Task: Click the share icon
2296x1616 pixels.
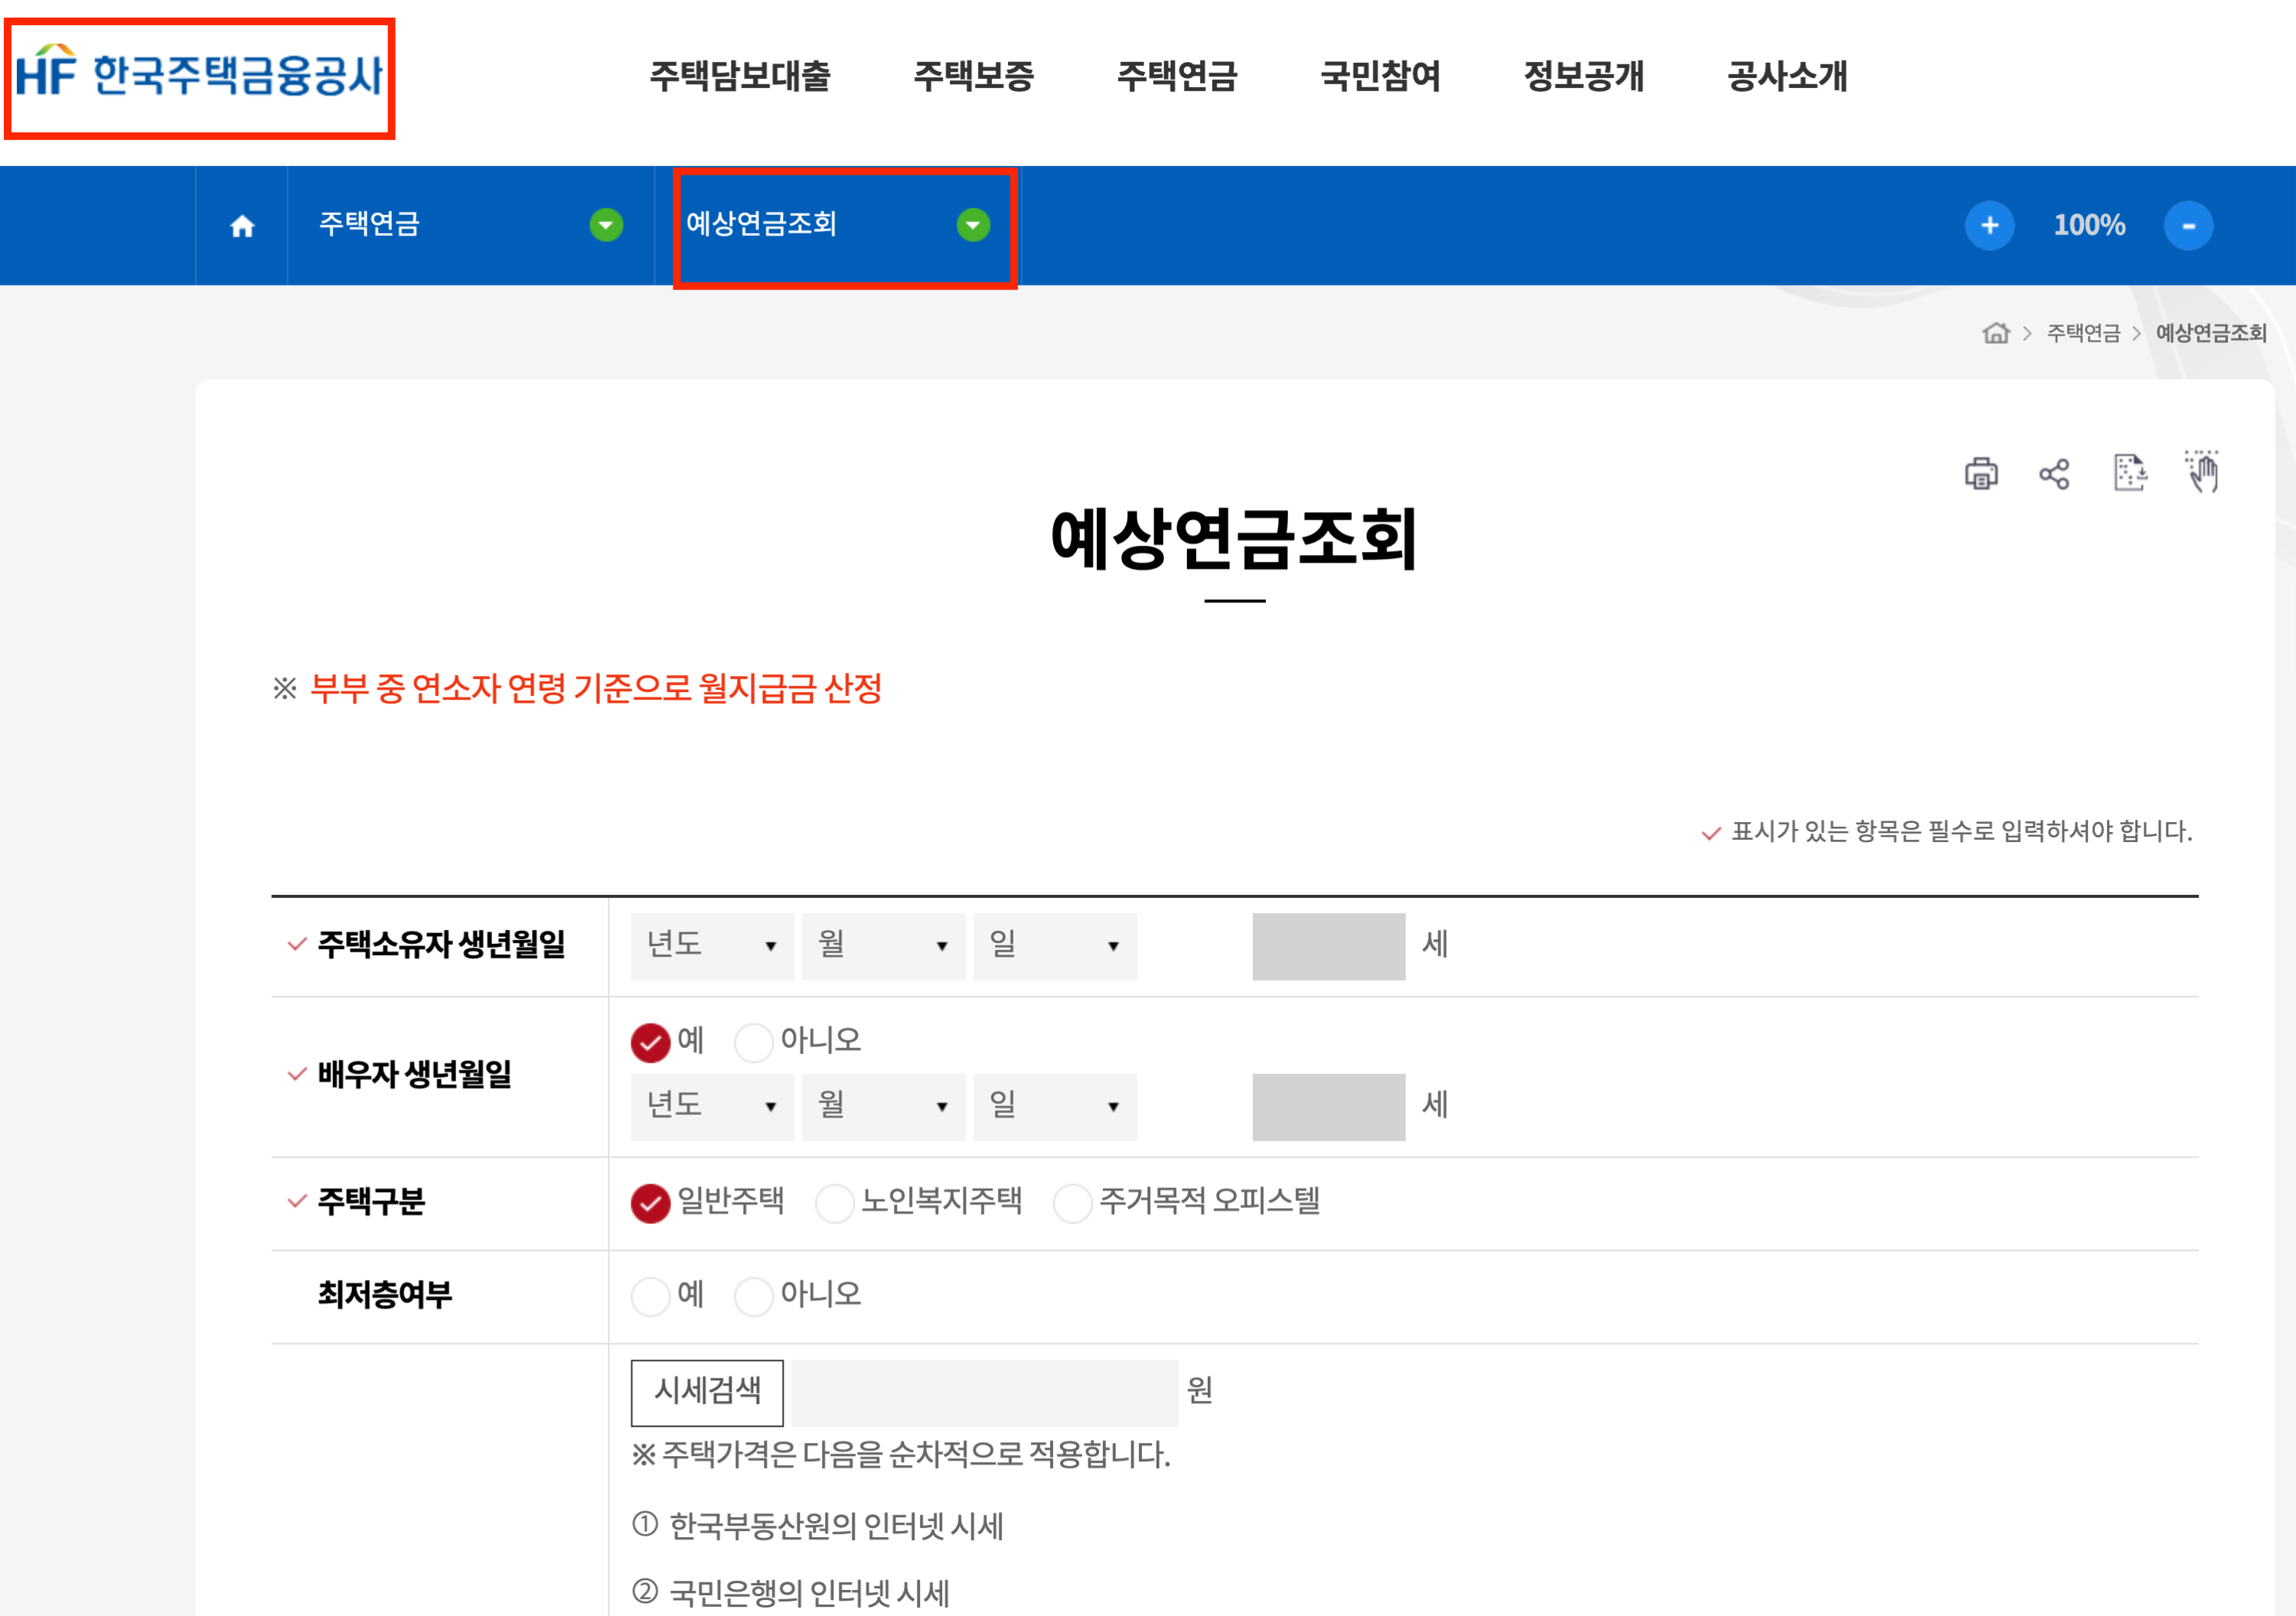Action: [2054, 473]
